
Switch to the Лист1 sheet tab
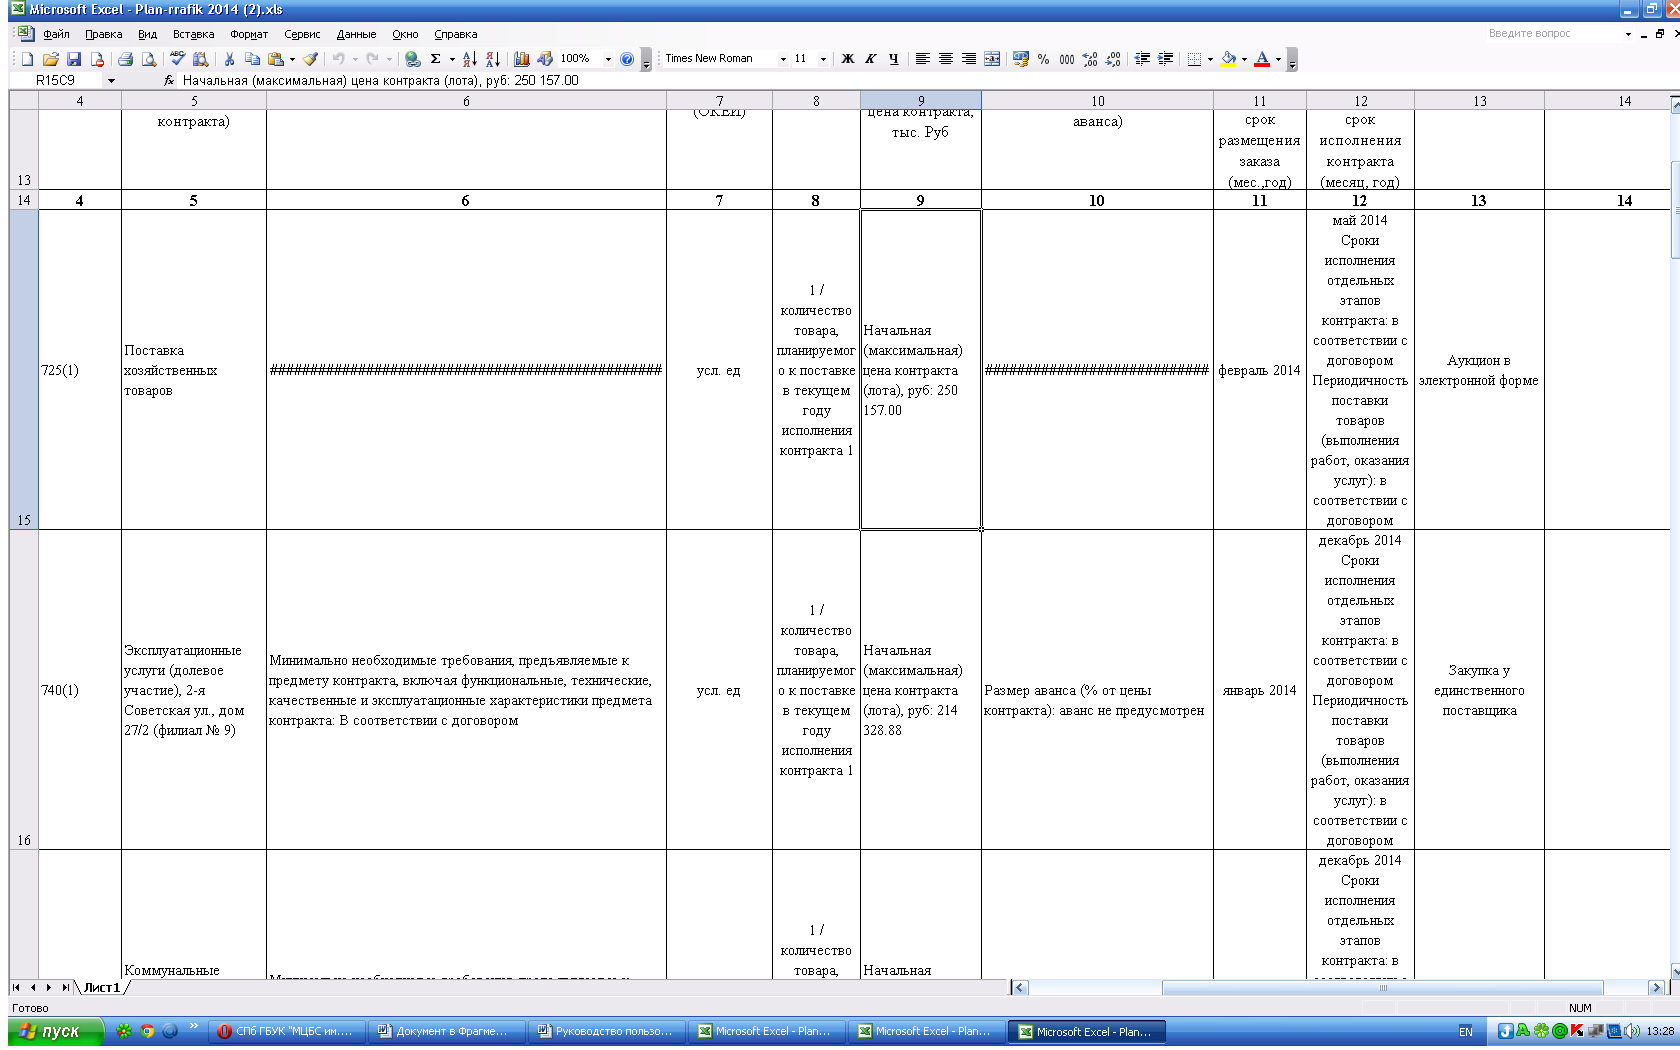pyautogui.click(x=102, y=988)
